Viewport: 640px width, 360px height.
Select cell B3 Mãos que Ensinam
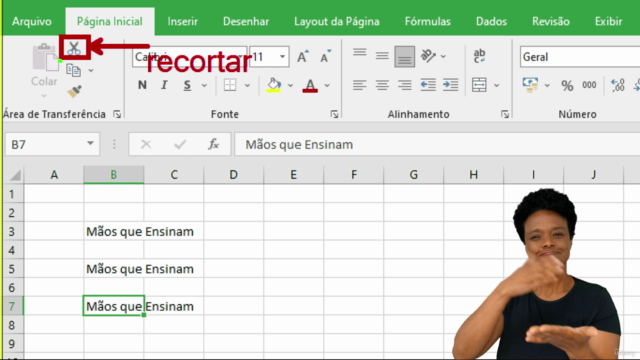113,231
